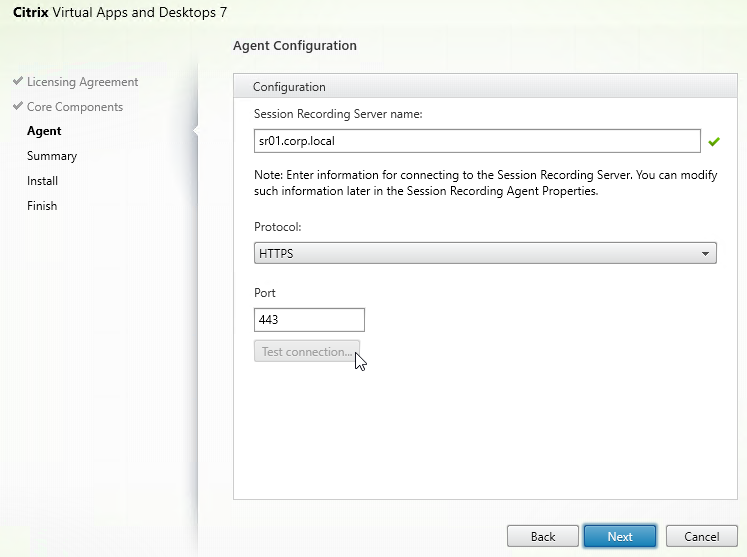Select the Core Components step
This screenshot has height=557, width=747.
75,107
